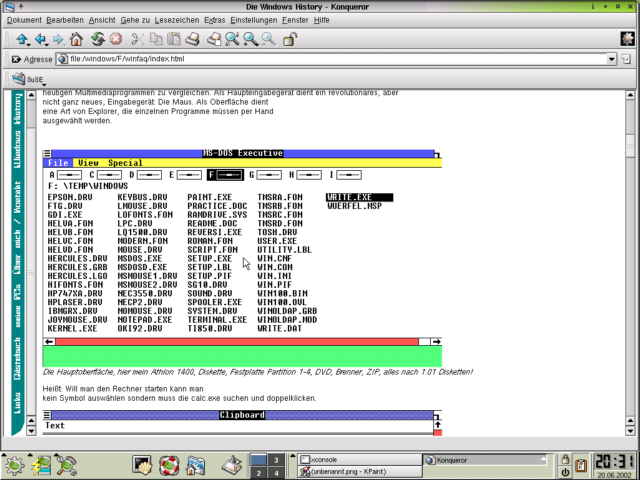The height and width of the screenshot is (480, 640).
Task: Increase font size with magnifier icon
Action: [250, 39]
